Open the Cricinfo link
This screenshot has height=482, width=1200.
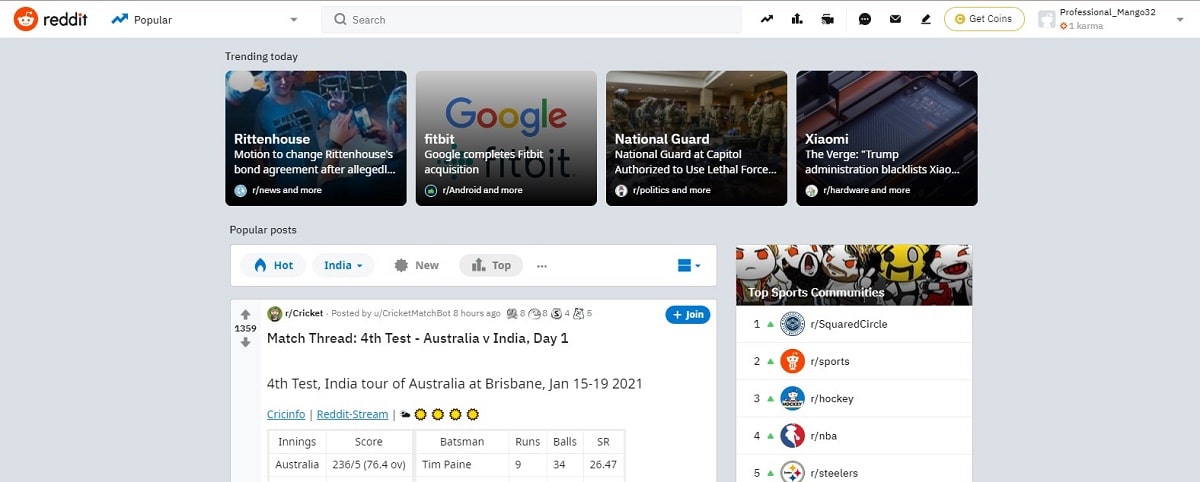click(x=286, y=414)
